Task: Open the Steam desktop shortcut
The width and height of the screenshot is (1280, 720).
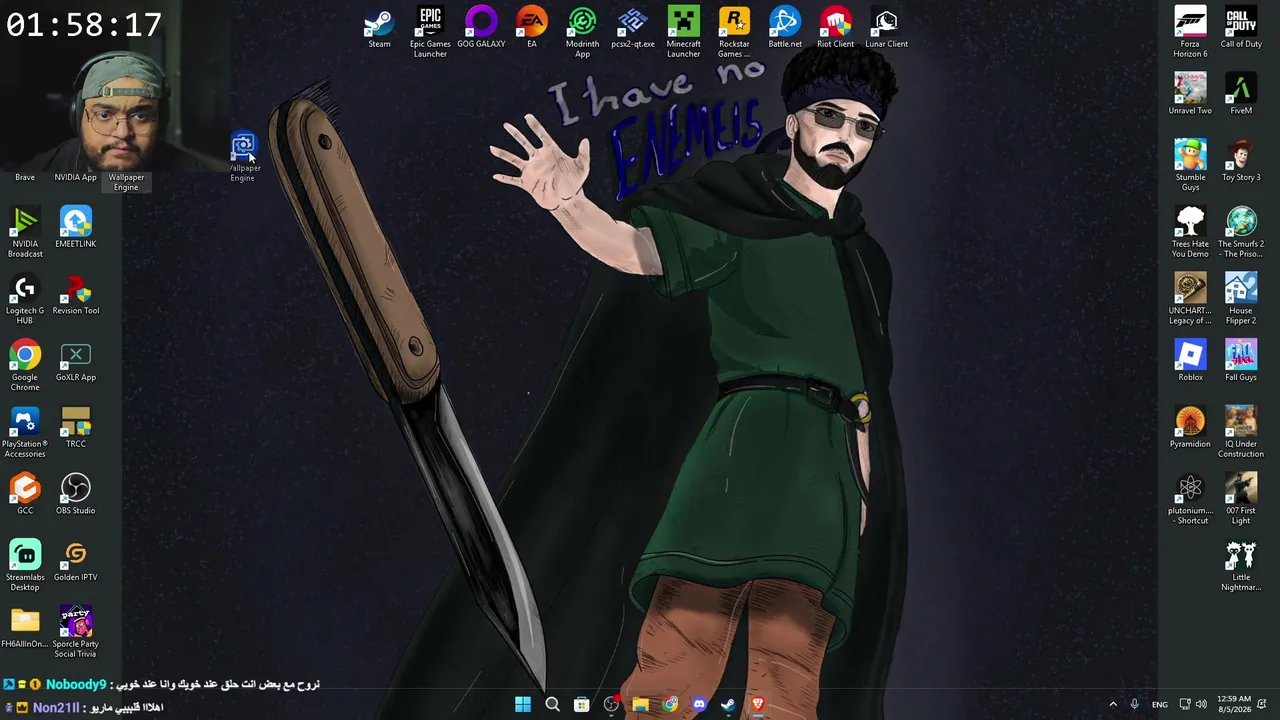Action: tap(379, 28)
